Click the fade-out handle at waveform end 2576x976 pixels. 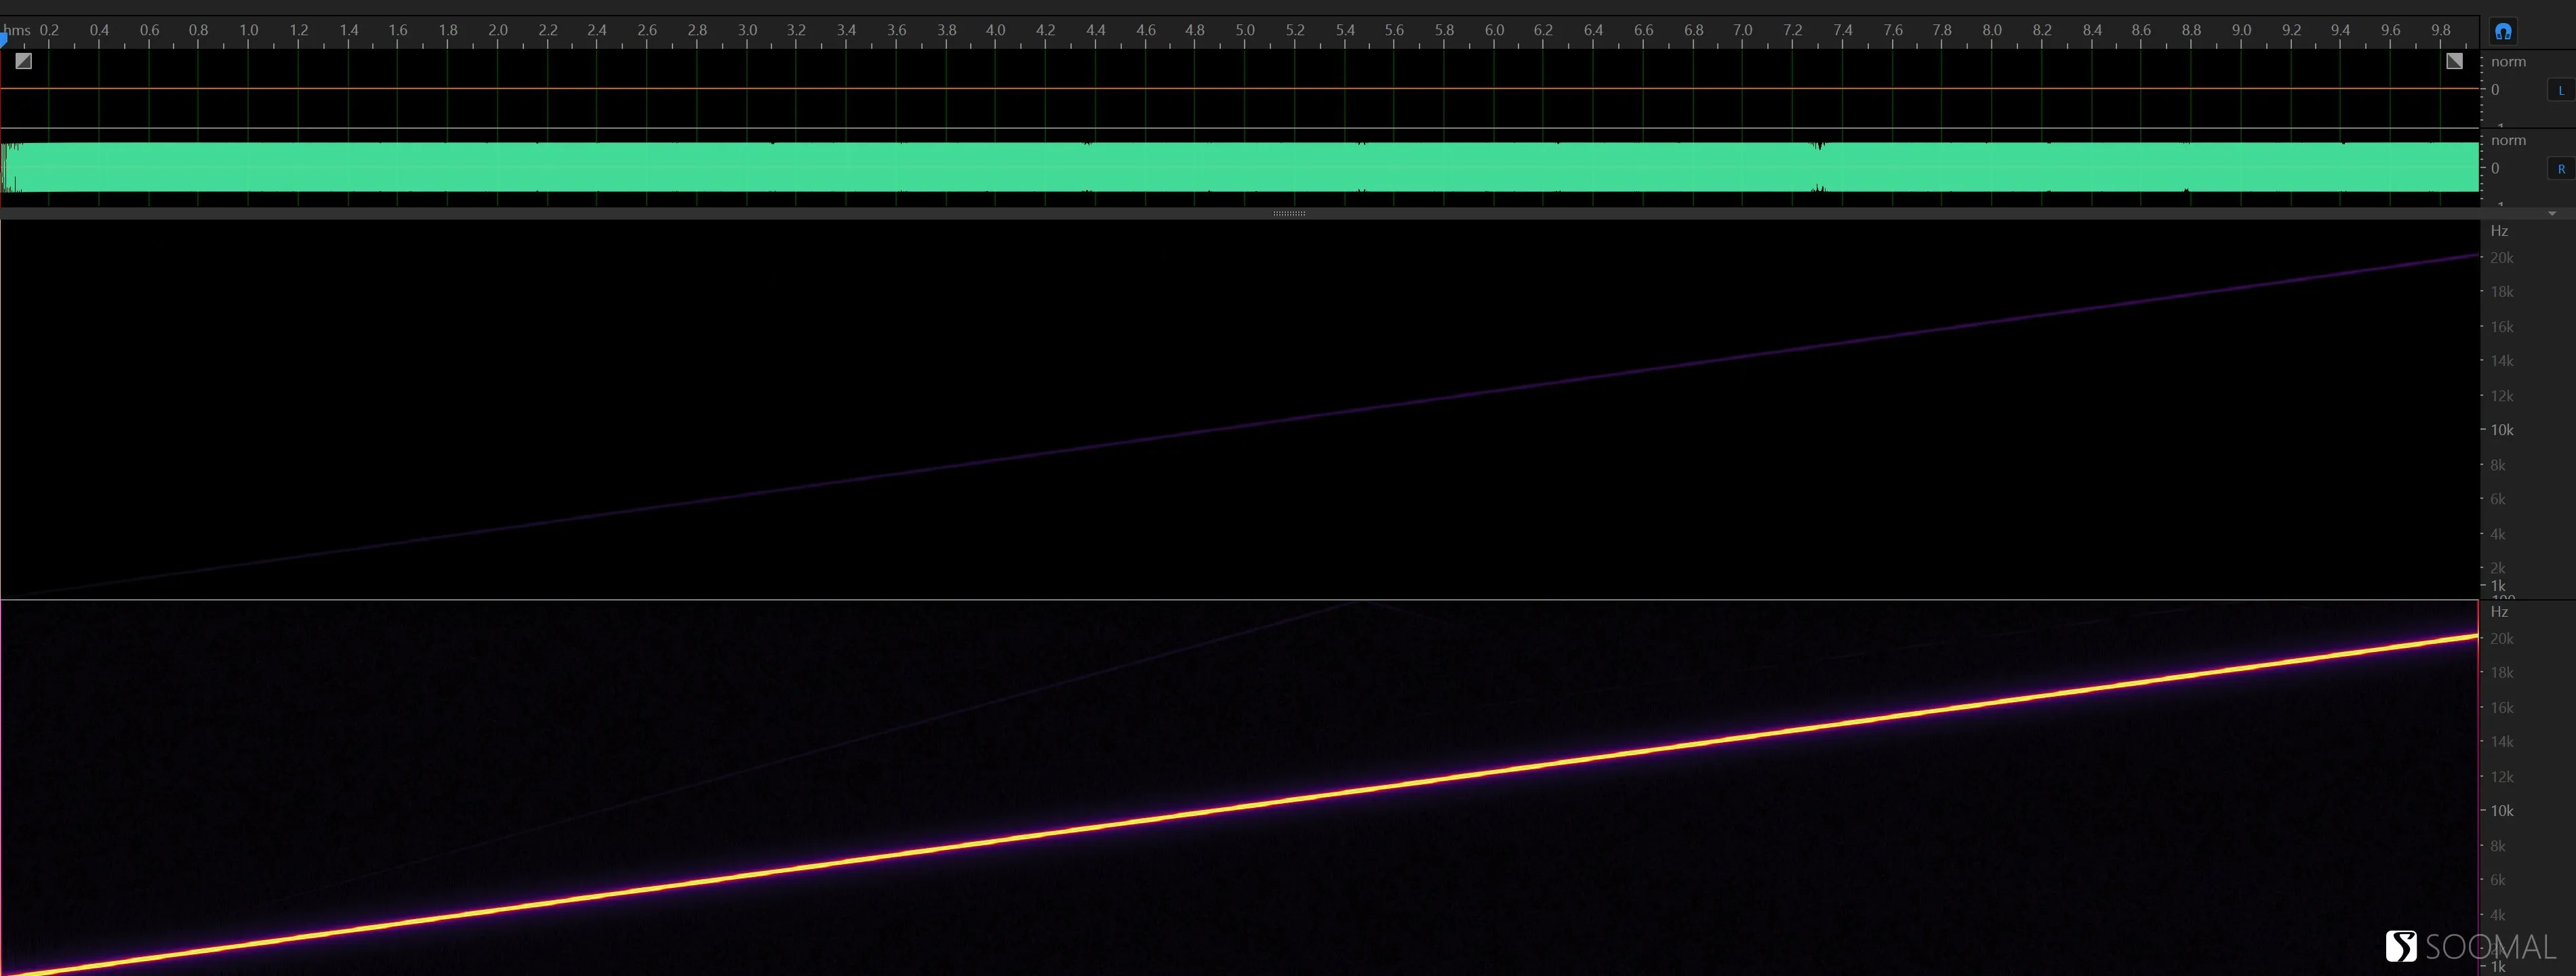click(x=2455, y=61)
